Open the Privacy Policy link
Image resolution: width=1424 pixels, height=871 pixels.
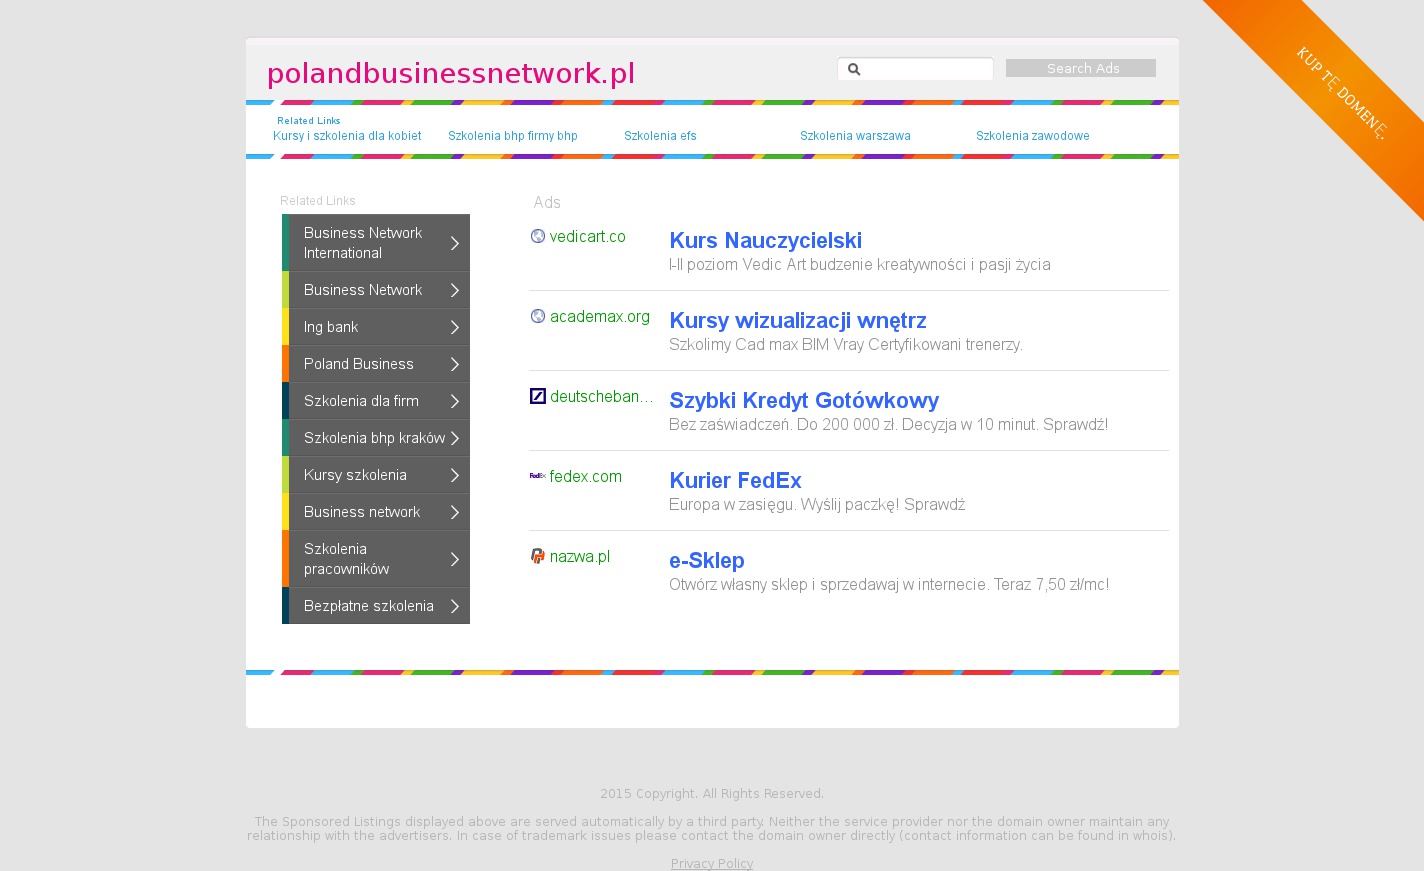point(711,863)
